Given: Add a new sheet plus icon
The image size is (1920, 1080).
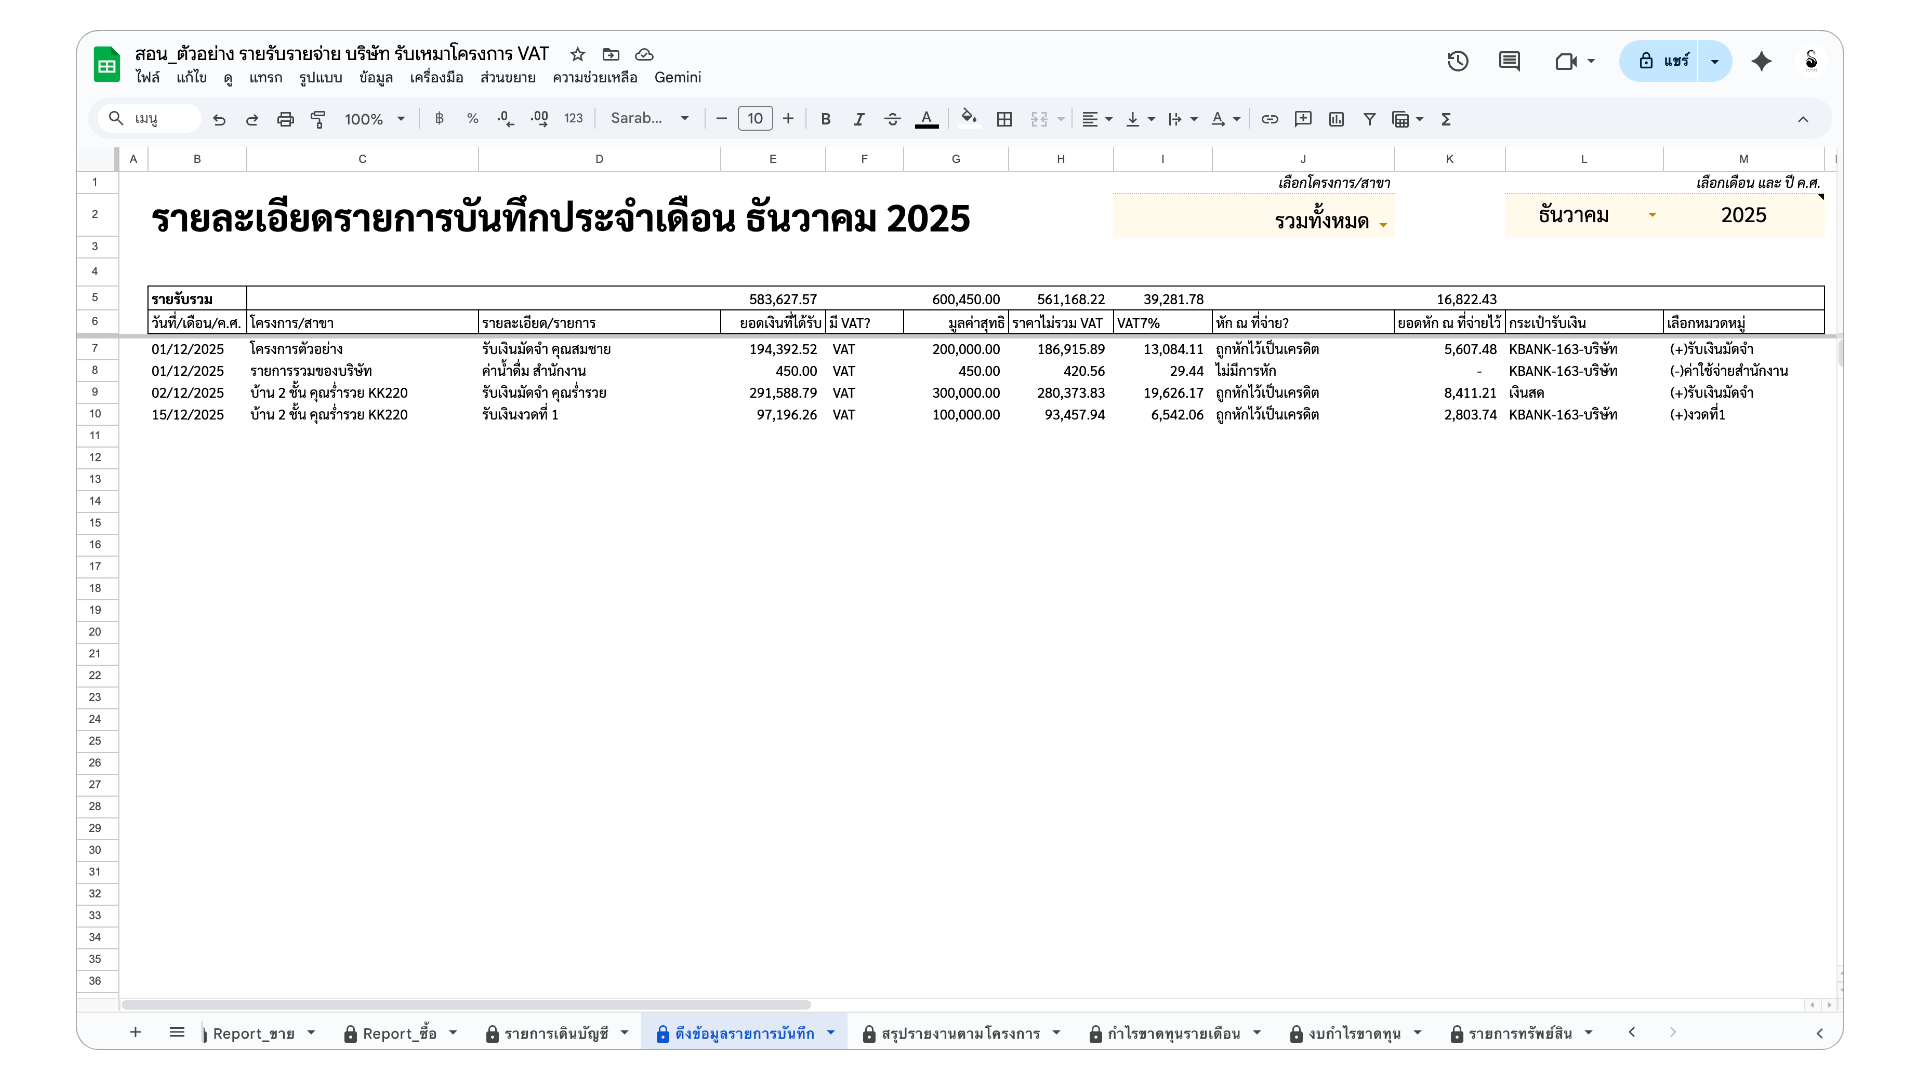Looking at the screenshot, I should [x=136, y=1033].
